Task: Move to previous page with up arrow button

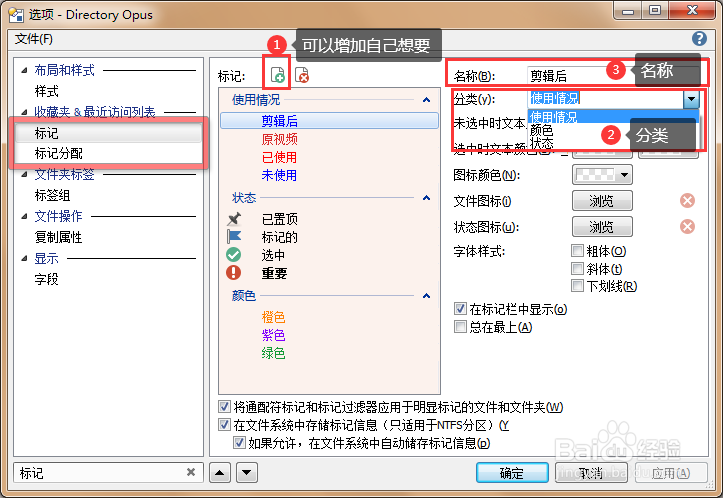Action: [220, 472]
